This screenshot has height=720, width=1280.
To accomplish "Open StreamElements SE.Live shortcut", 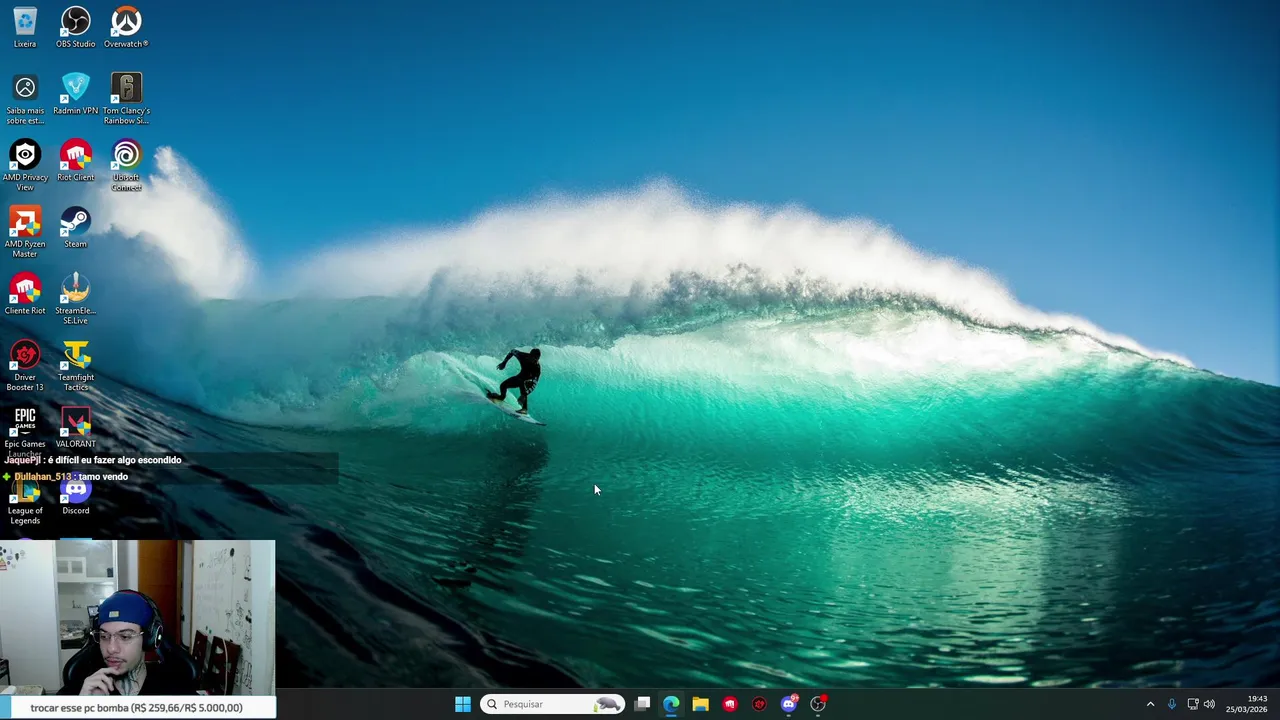I will coord(75,299).
